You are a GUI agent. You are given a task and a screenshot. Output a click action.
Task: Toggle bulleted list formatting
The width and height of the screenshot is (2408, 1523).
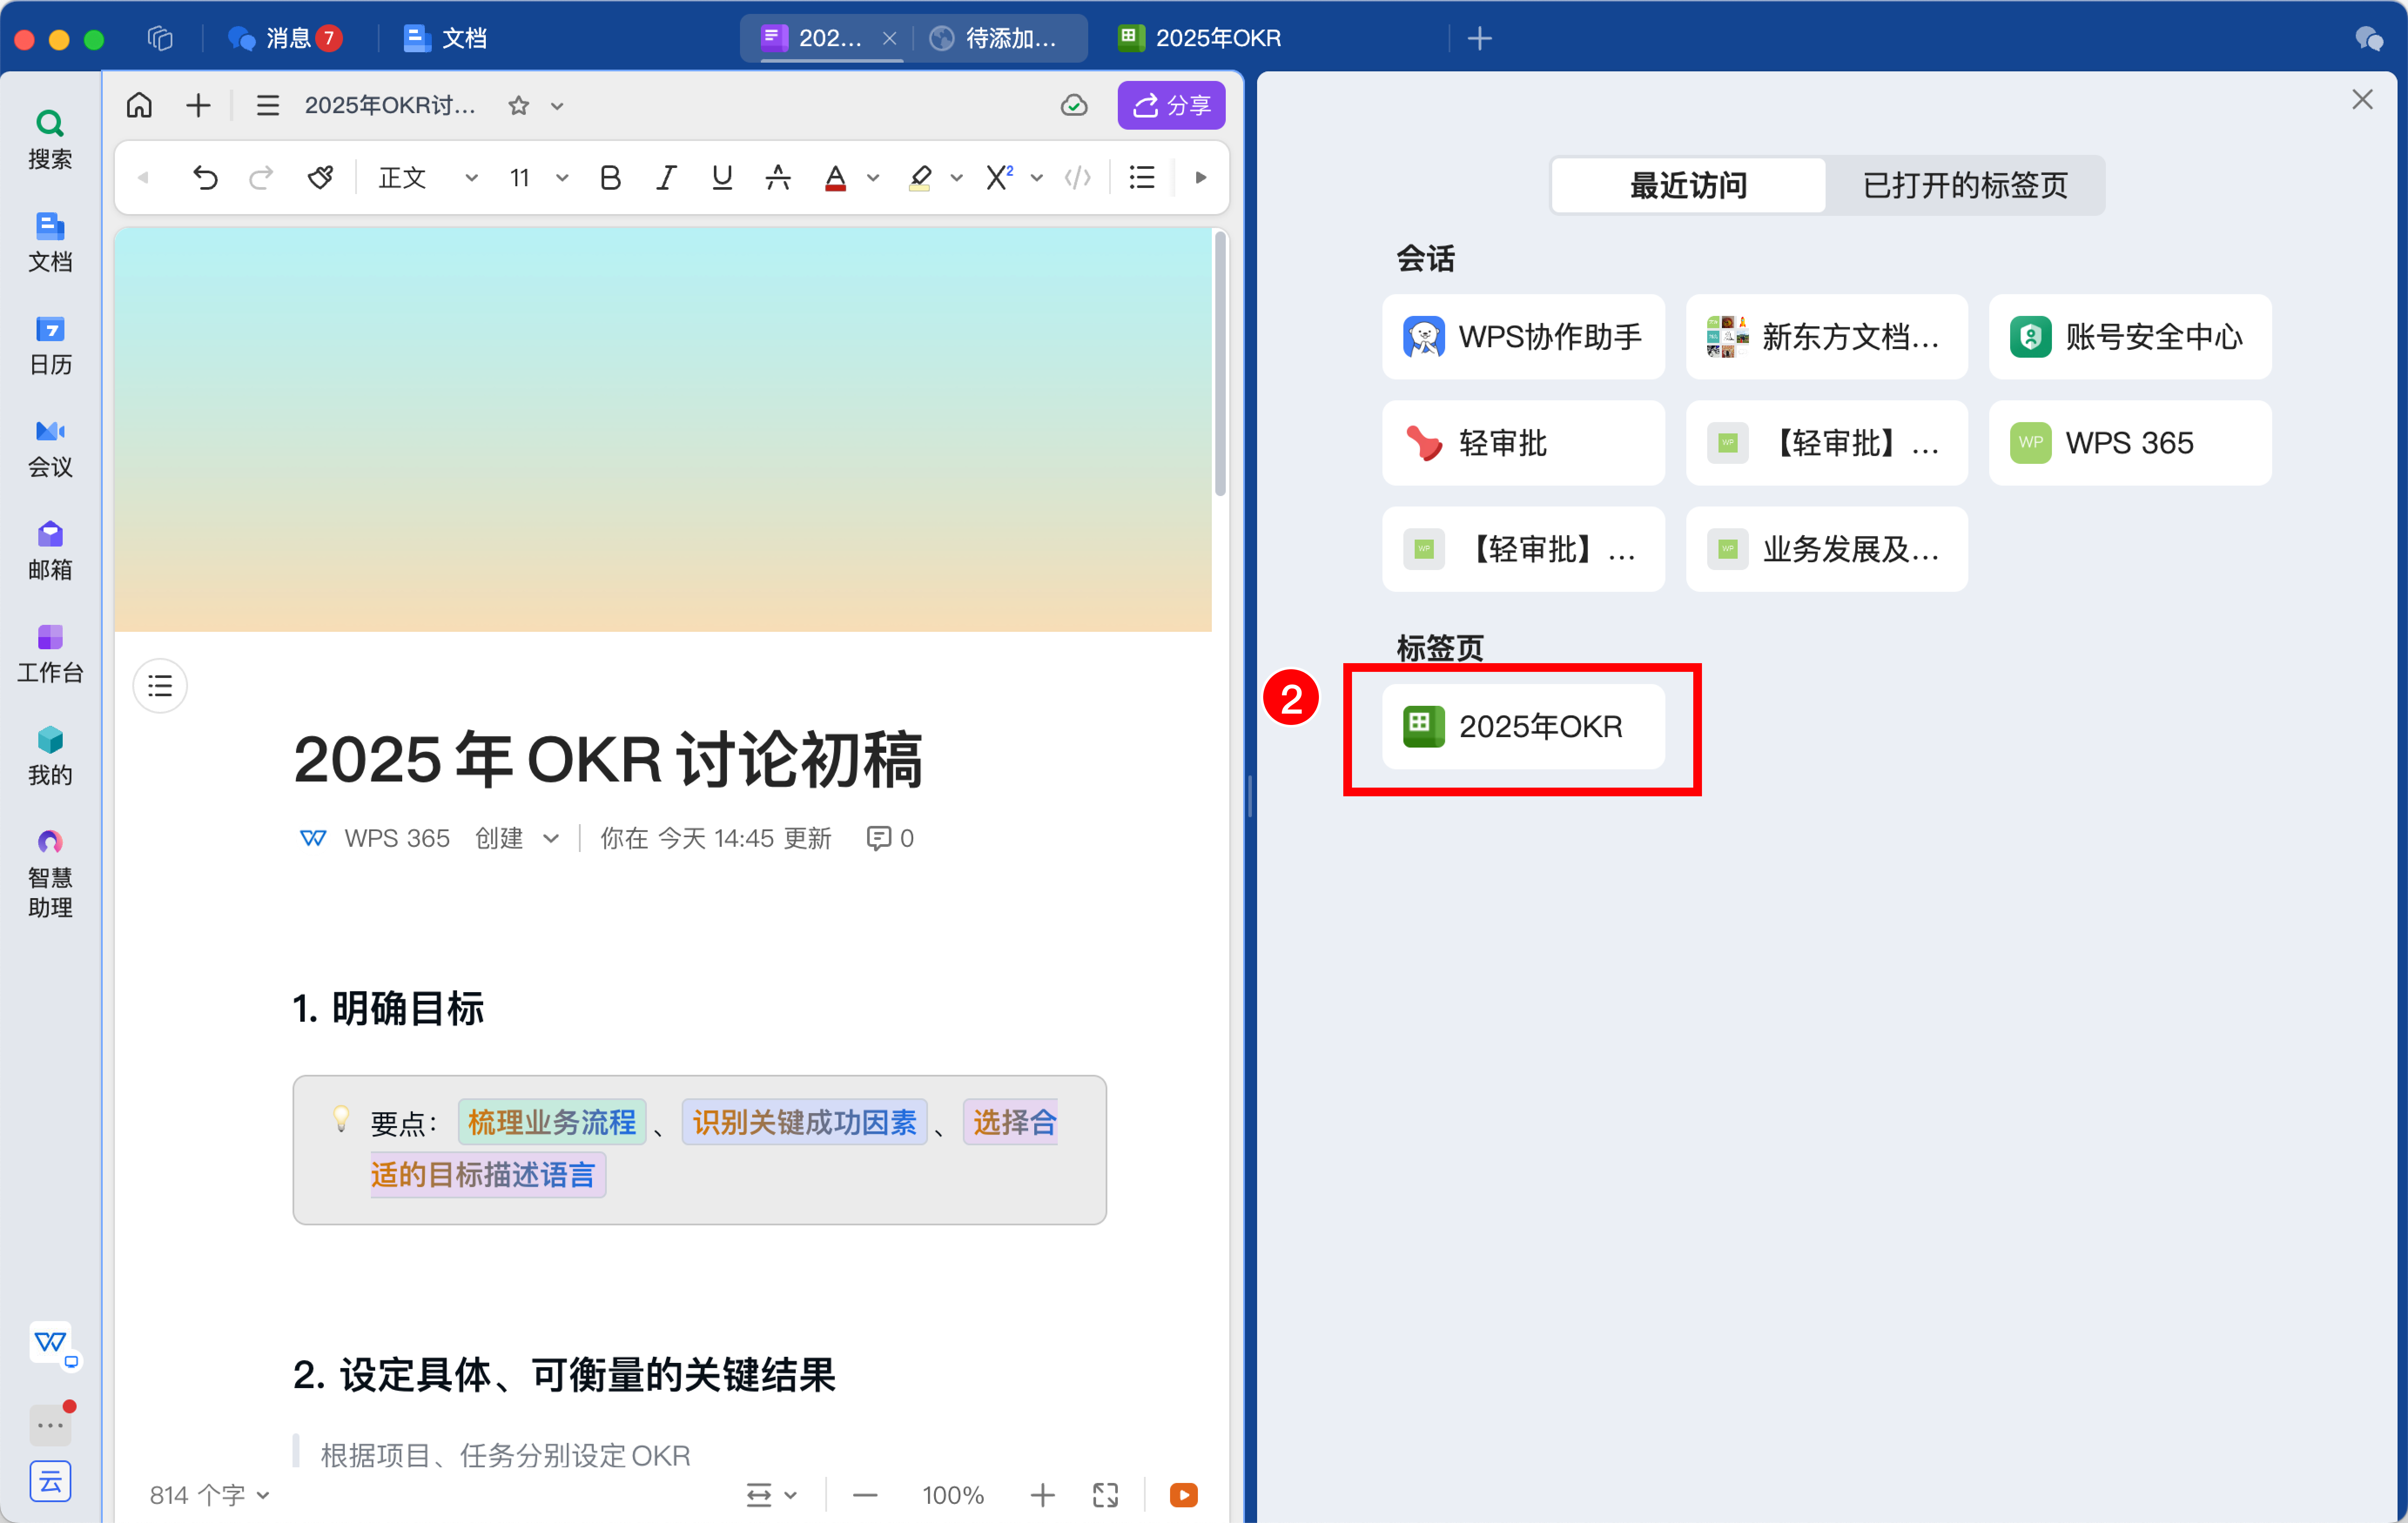click(x=1142, y=178)
